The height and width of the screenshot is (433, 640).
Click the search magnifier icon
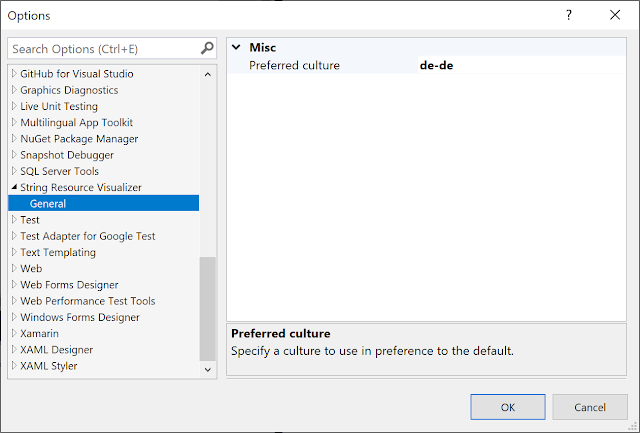[207, 48]
